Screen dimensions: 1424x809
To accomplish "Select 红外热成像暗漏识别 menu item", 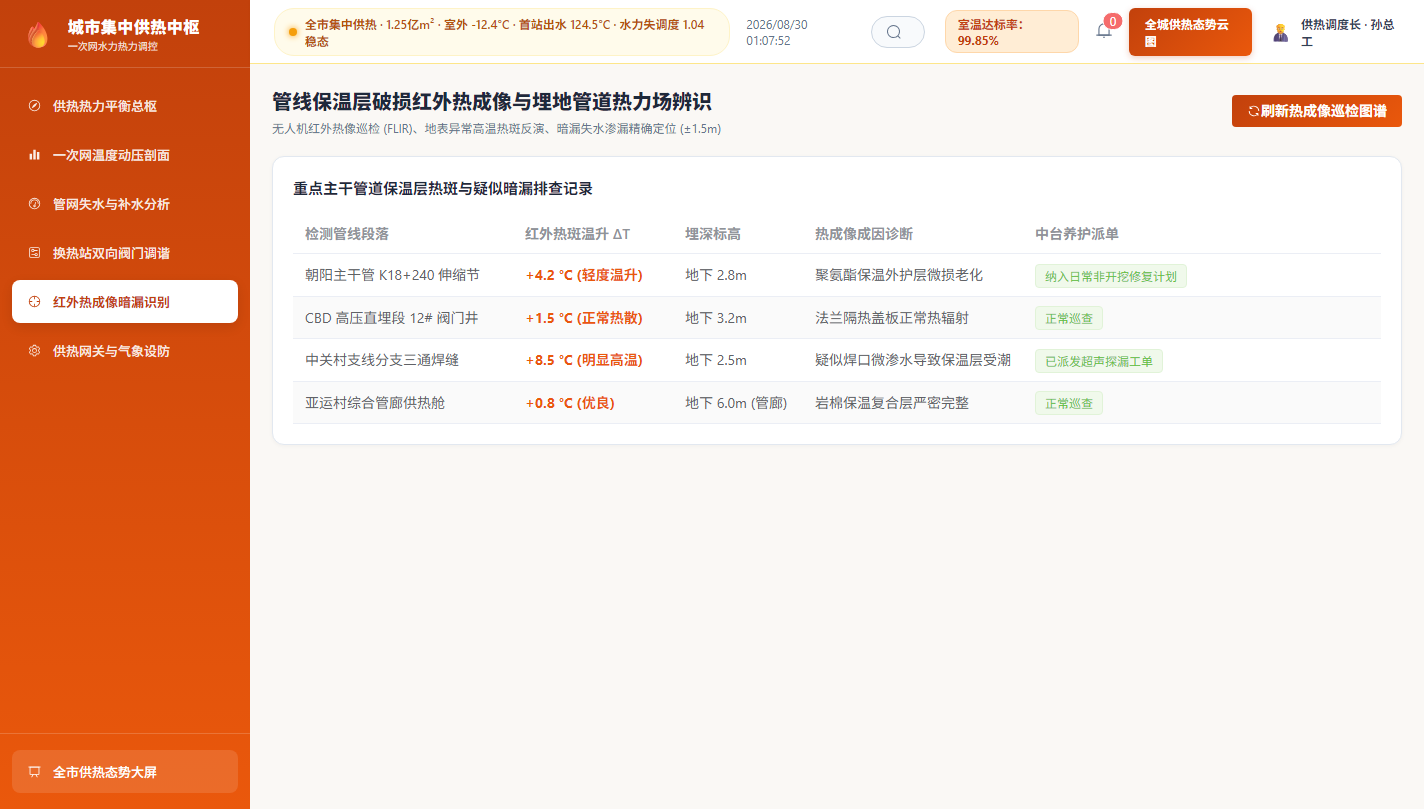I will (125, 302).
